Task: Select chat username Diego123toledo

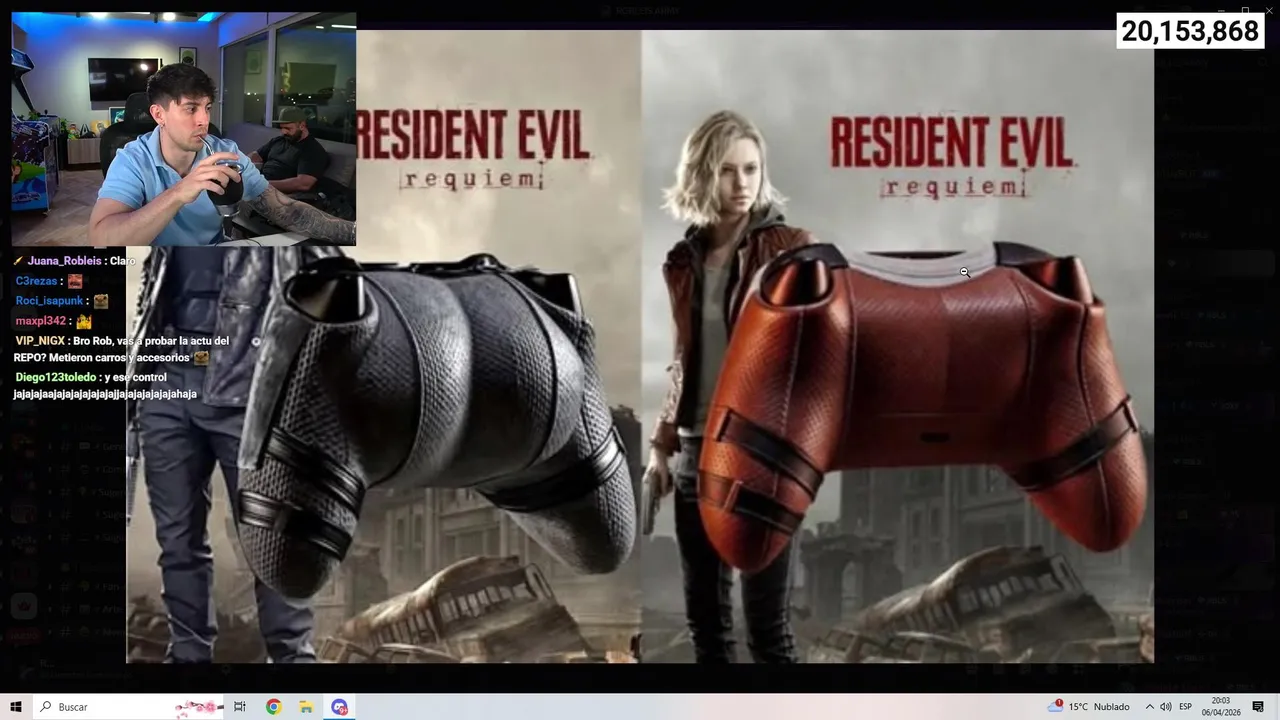Action: (x=56, y=378)
